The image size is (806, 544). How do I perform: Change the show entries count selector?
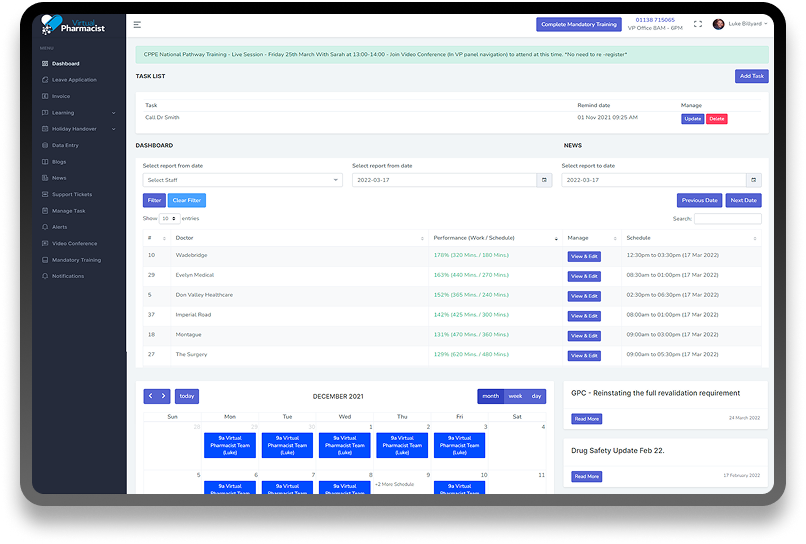(x=169, y=219)
